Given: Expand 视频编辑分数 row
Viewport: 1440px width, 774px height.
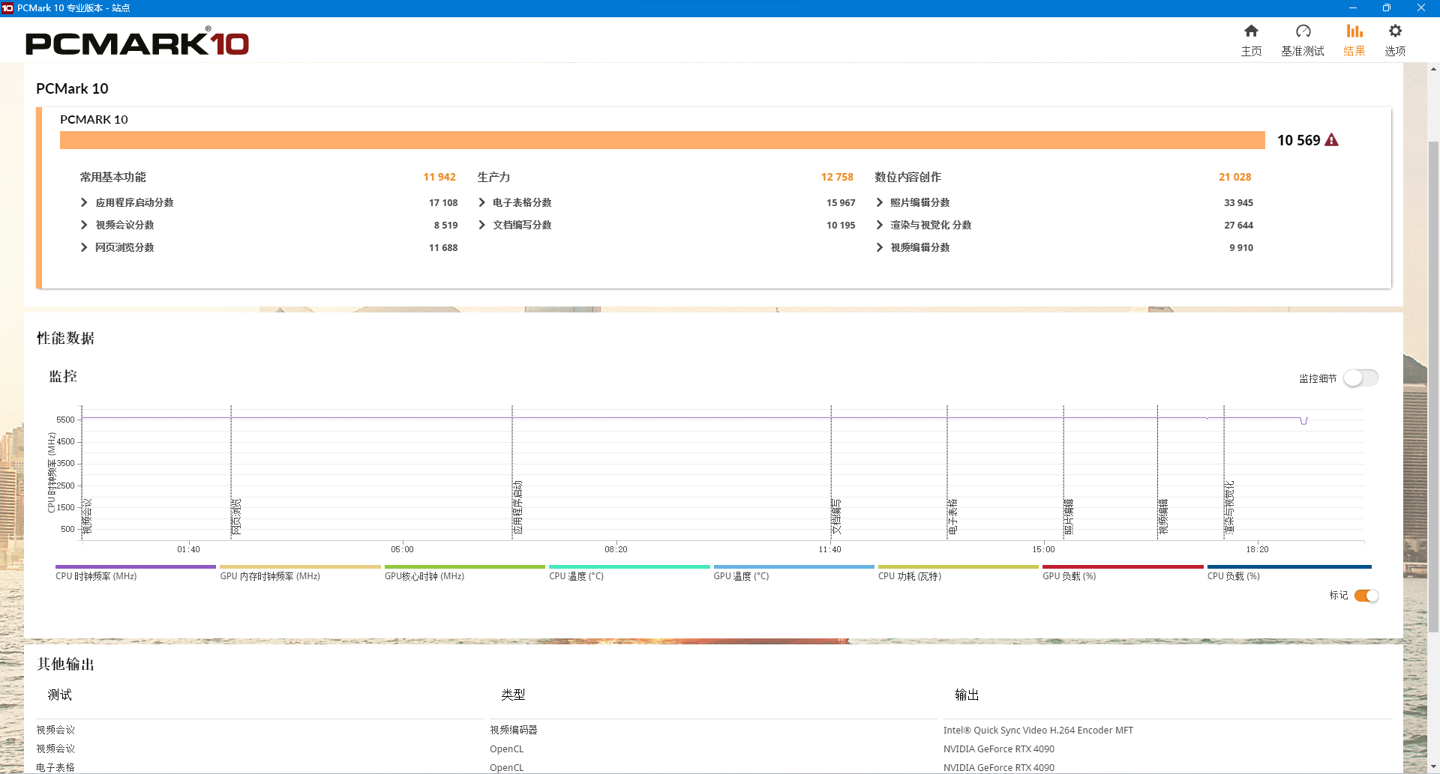Looking at the screenshot, I should pos(880,248).
